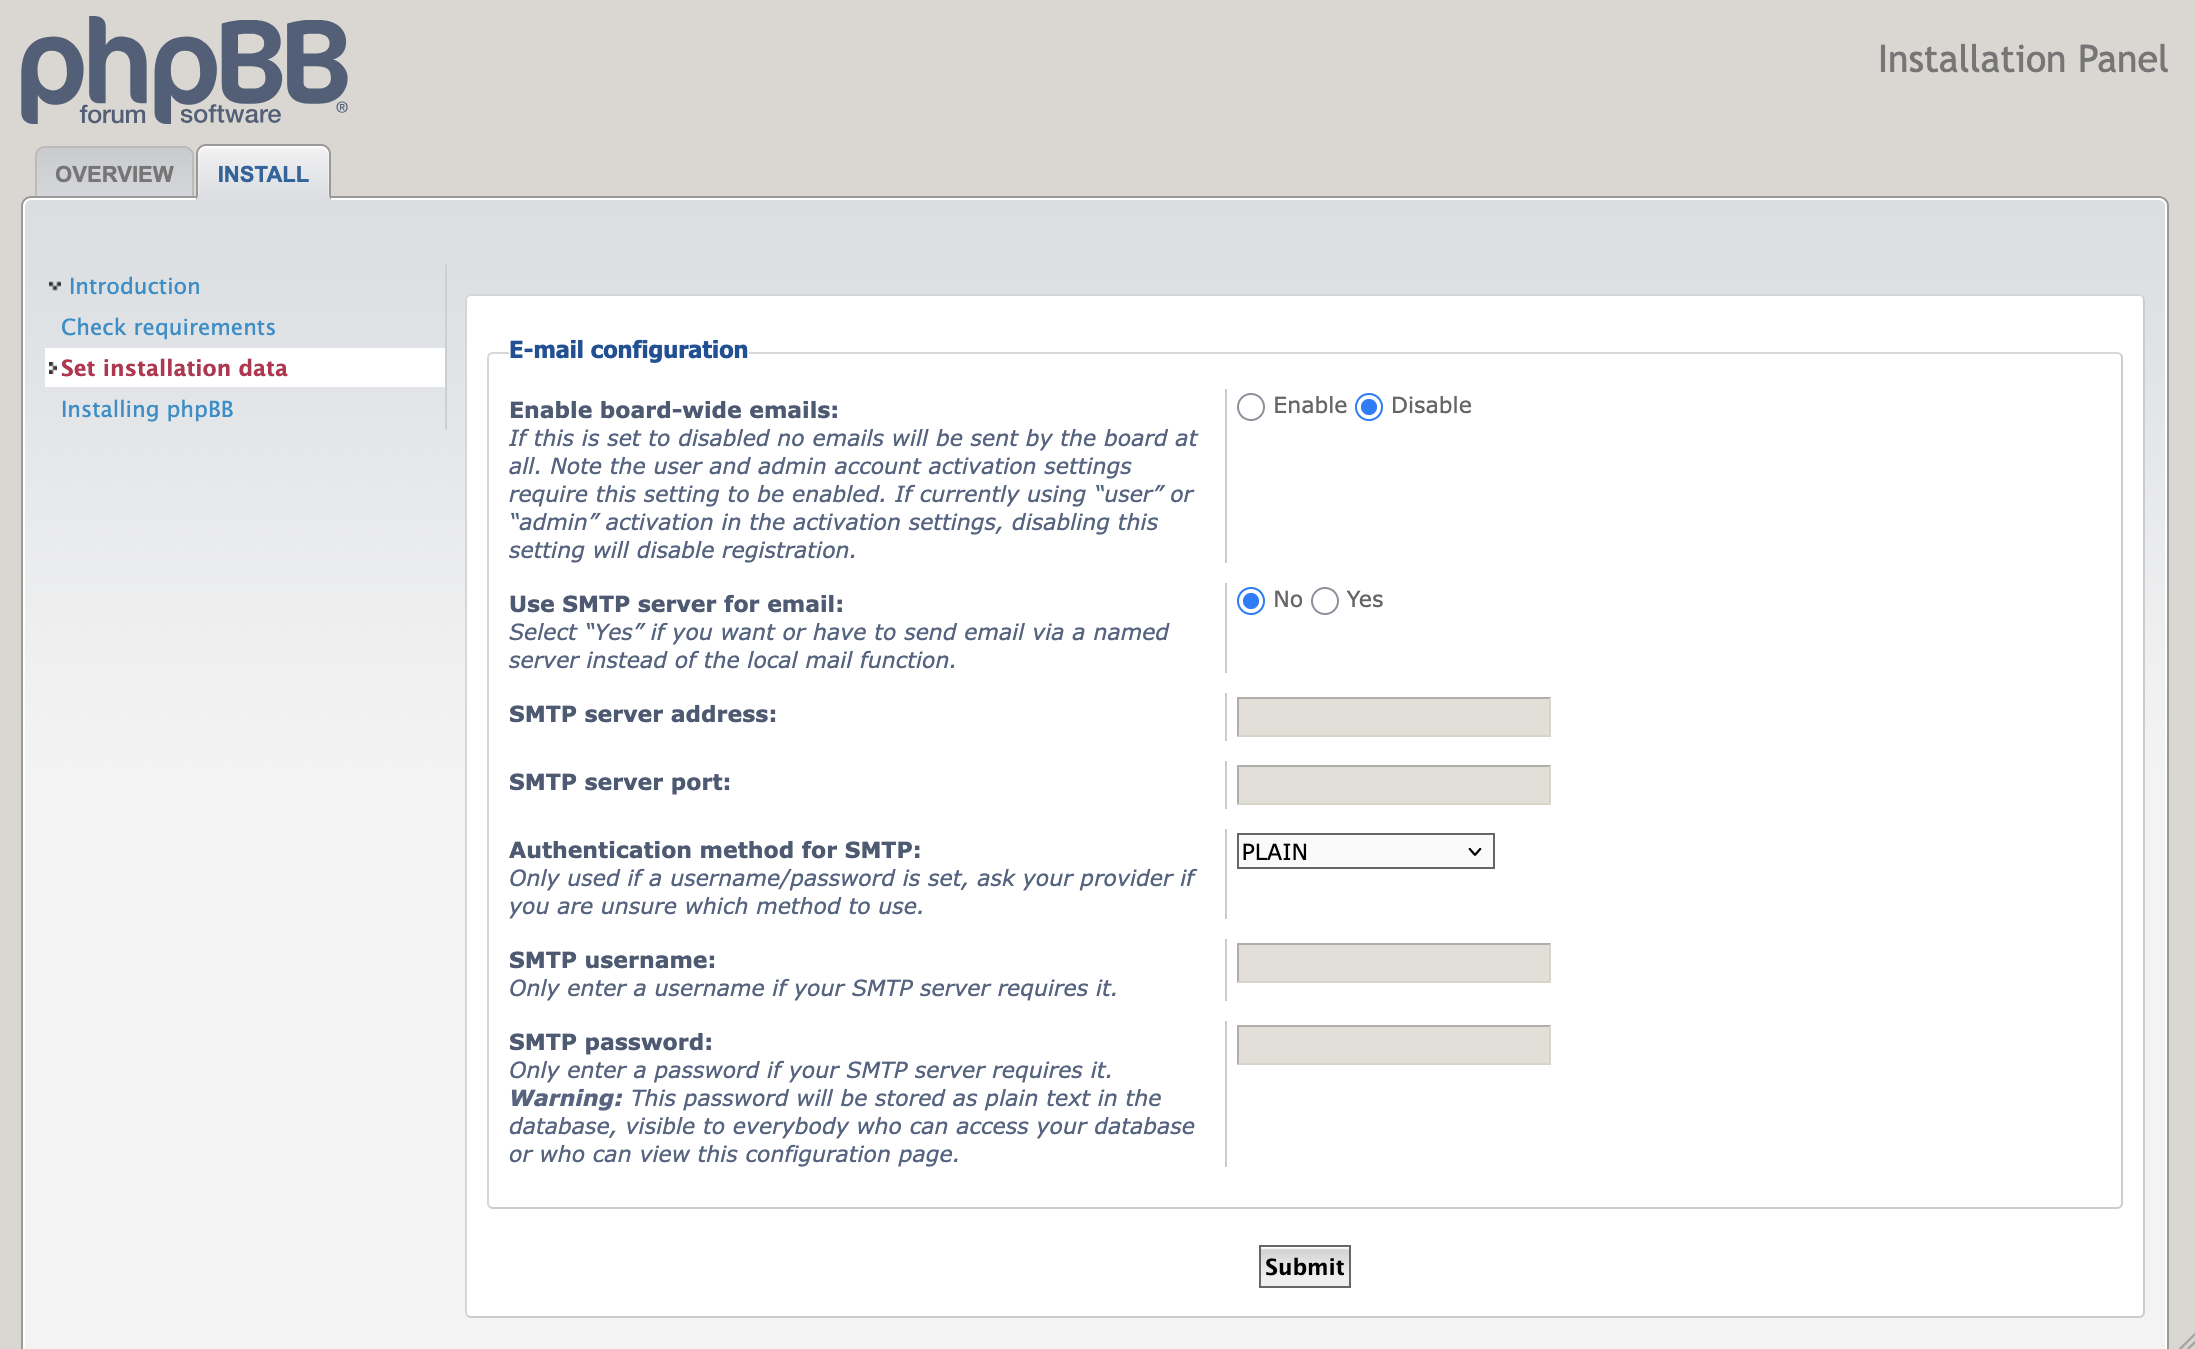Screen dimensions: 2195x1349
Task: Open the Check requirements page
Action: click(168, 326)
